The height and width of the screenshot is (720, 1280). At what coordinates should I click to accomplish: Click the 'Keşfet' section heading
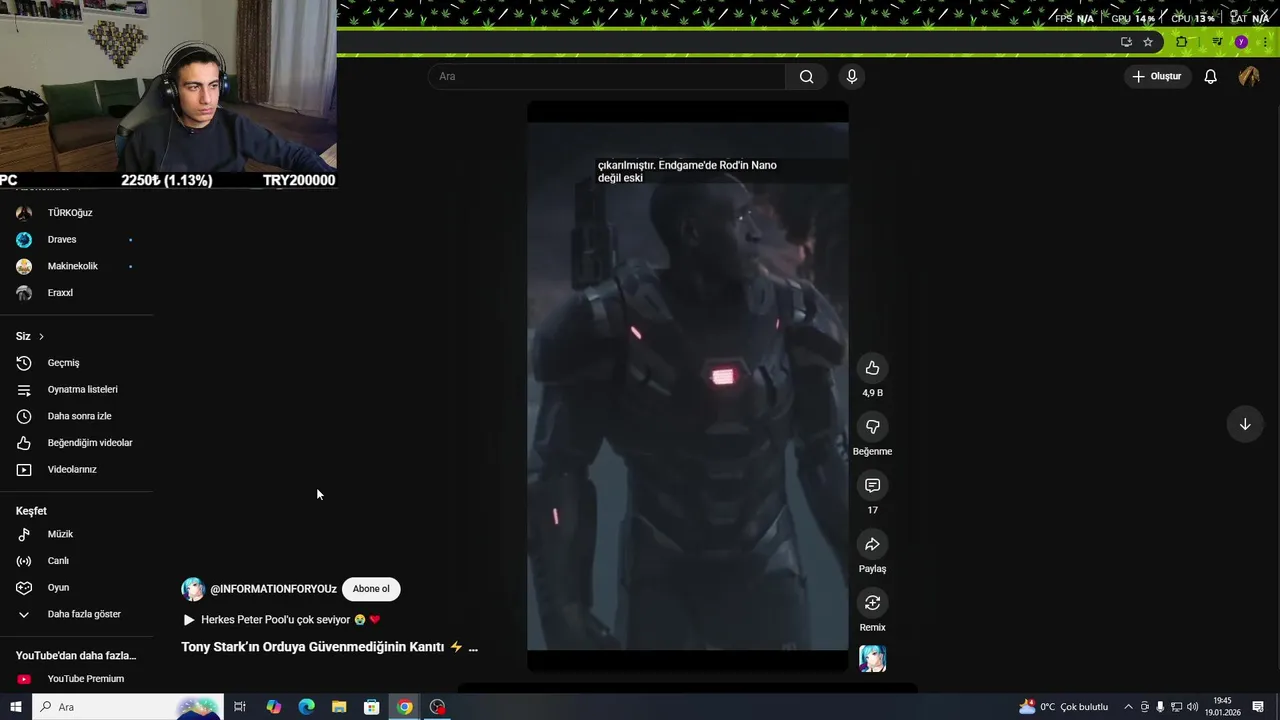31,511
